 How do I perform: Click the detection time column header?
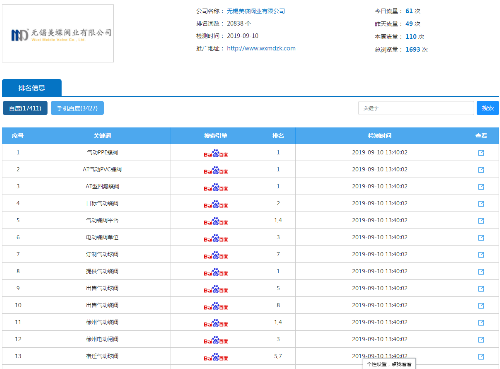tap(379, 136)
